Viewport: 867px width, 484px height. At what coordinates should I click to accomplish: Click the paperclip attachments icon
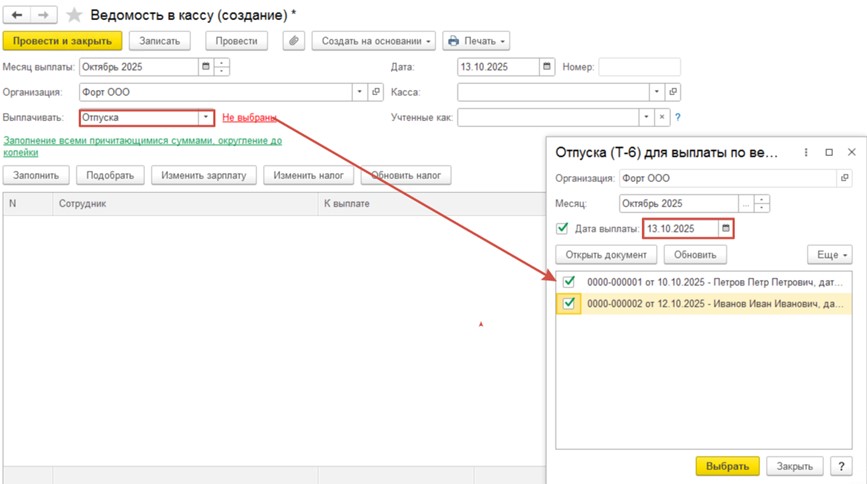coord(294,41)
